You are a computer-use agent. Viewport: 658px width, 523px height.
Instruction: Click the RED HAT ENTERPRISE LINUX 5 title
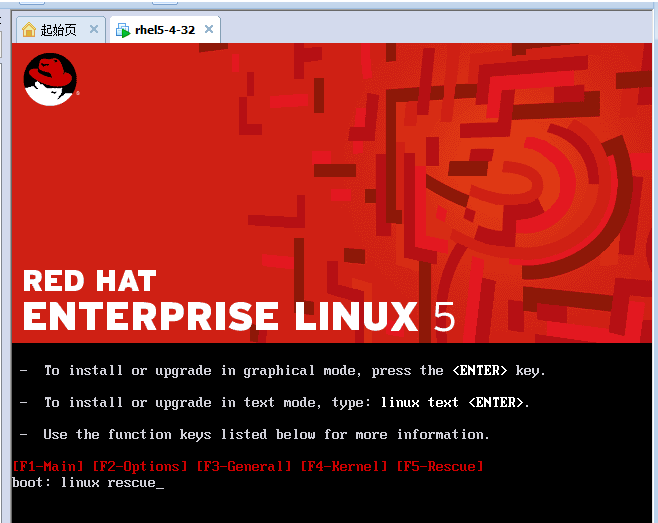[239, 301]
